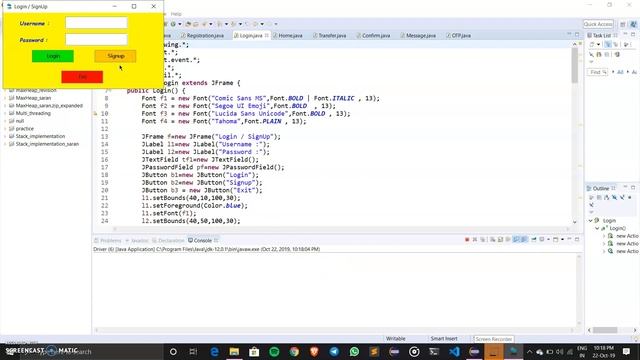Close the Login.java editor tab
This screenshot has width=640, height=360.
tap(267, 36)
